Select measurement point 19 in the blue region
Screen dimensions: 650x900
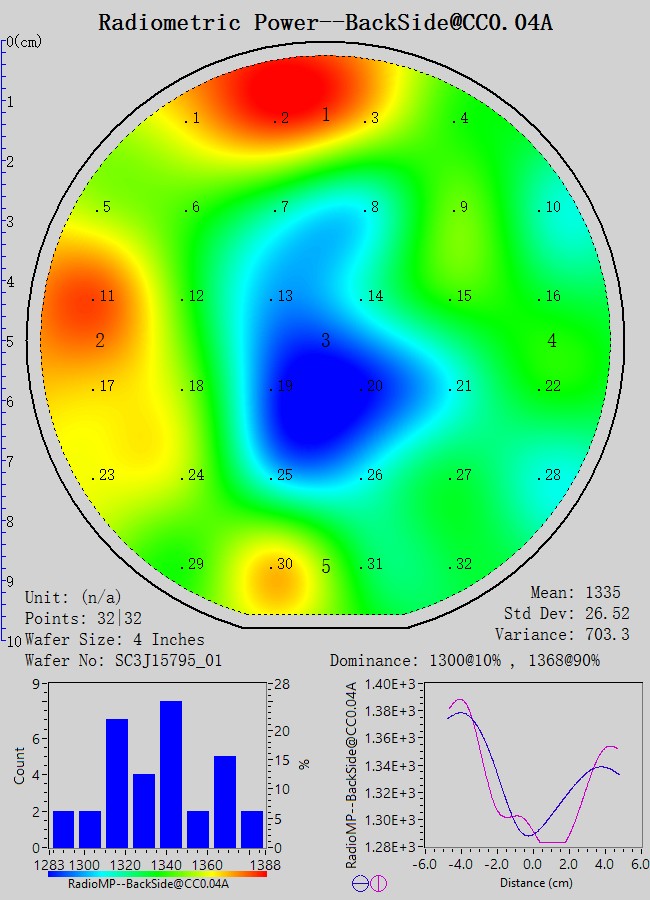pos(283,386)
